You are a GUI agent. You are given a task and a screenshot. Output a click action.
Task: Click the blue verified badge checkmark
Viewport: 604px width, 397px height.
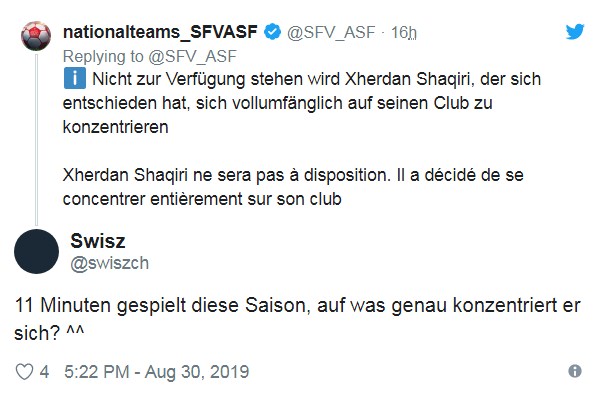pyautogui.click(x=272, y=32)
